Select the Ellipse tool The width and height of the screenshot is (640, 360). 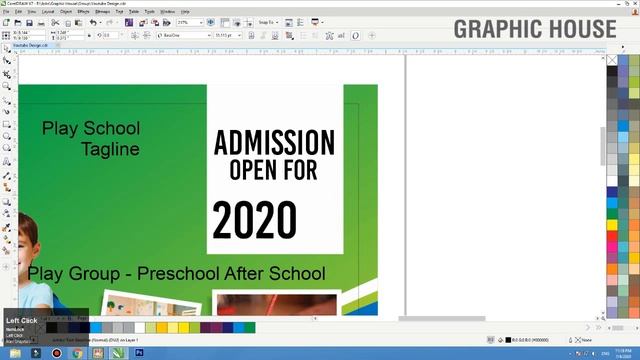click(x=7, y=136)
